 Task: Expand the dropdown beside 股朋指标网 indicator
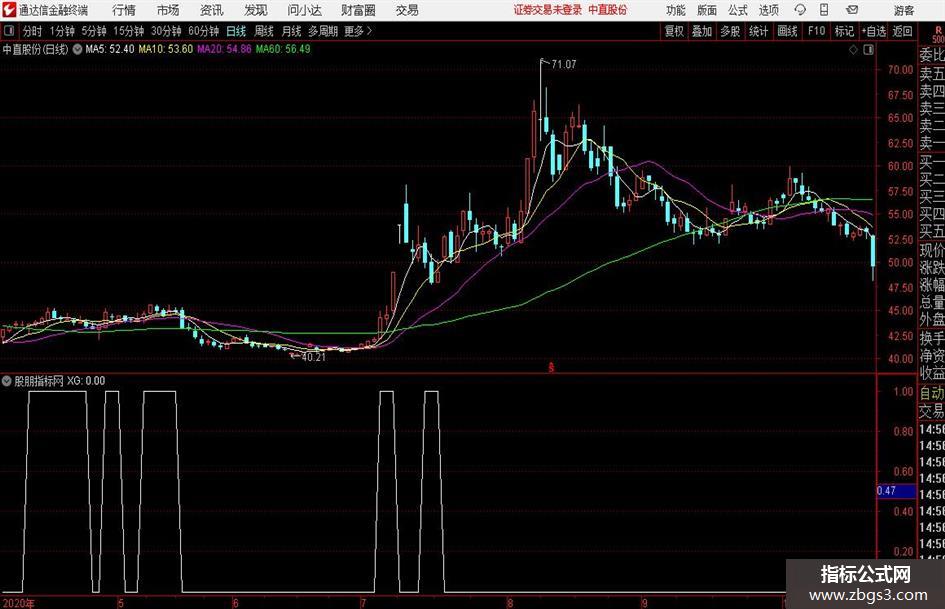point(7,381)
